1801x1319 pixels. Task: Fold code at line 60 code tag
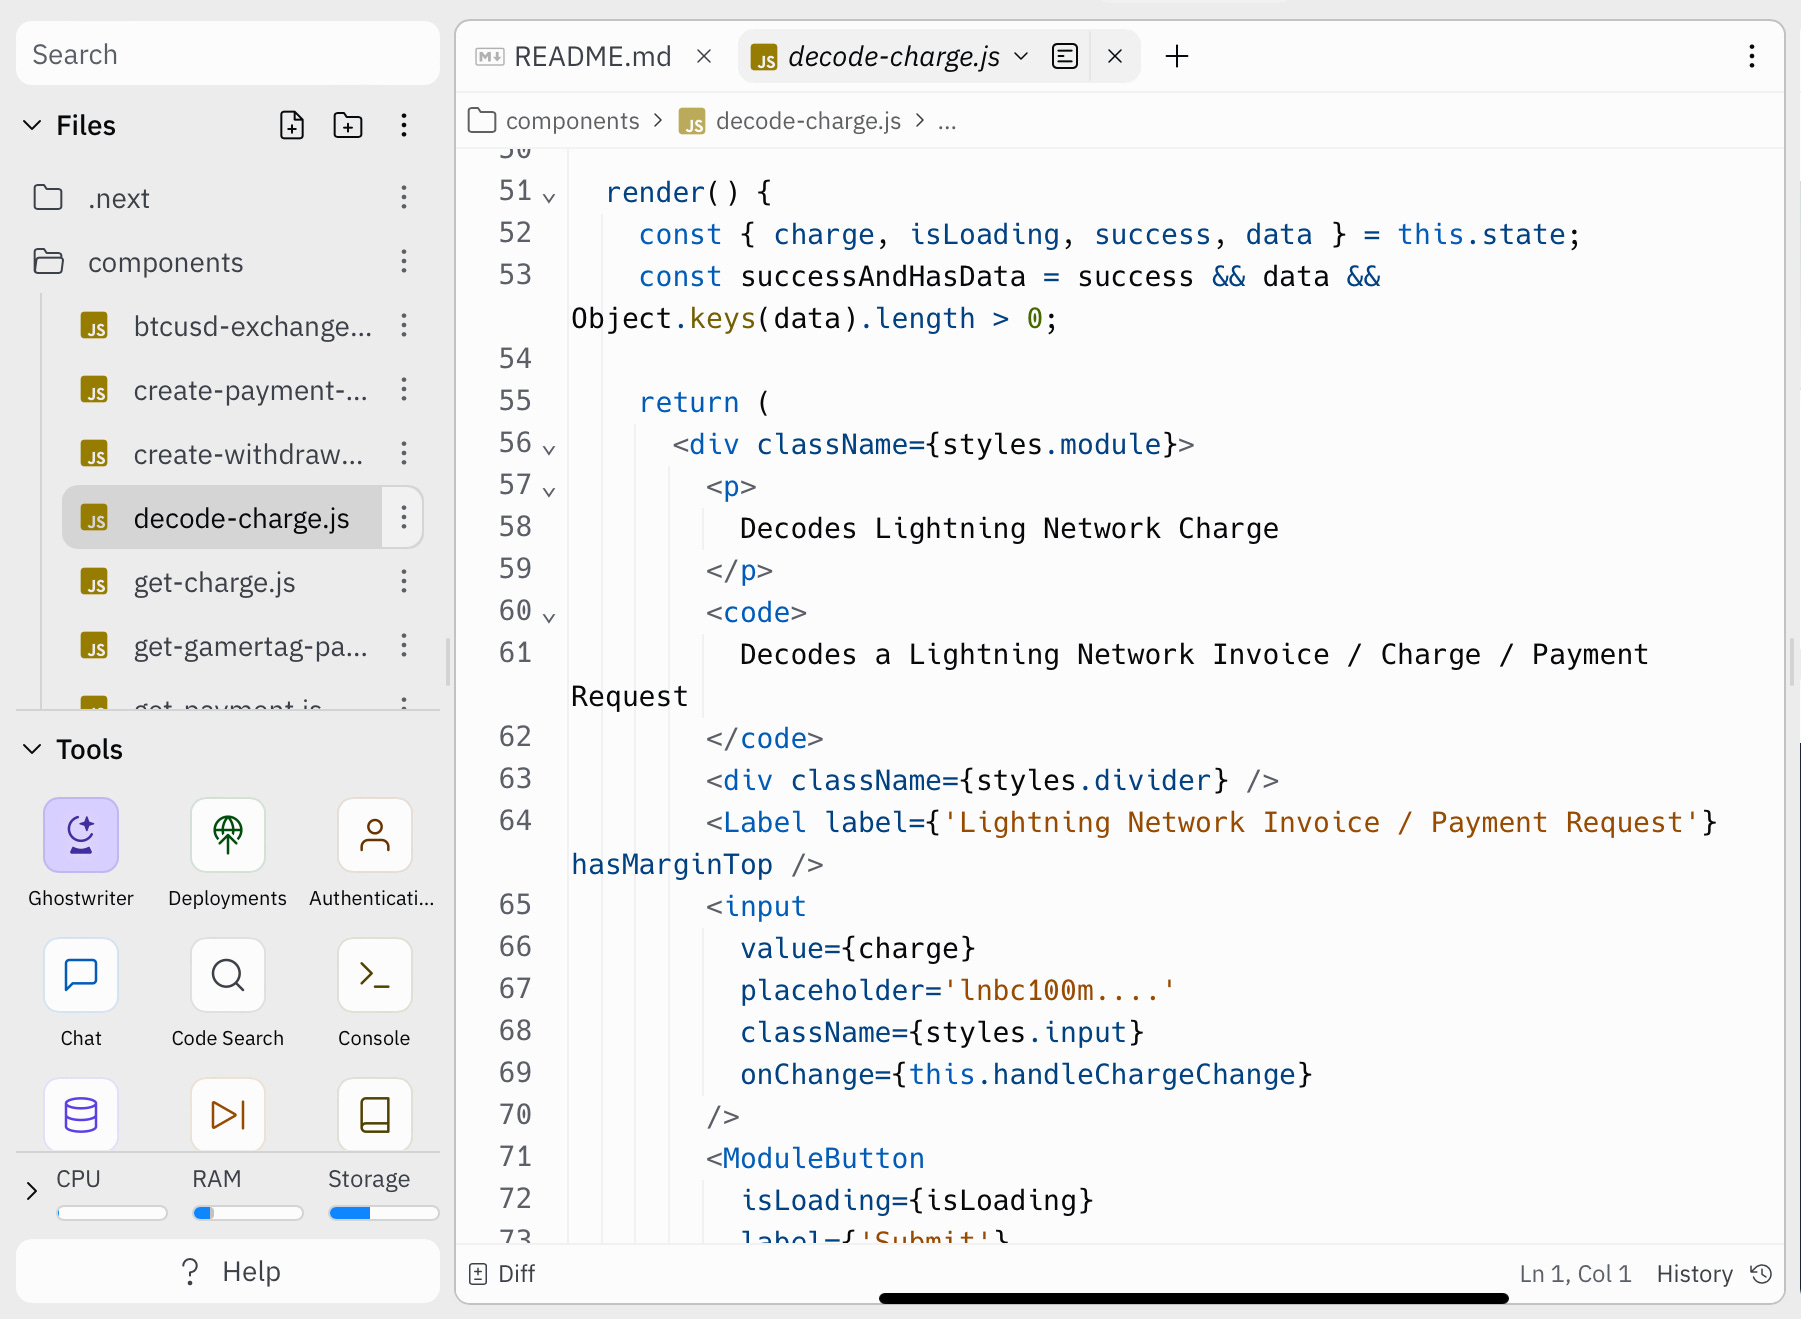click(x=549, y=617)
